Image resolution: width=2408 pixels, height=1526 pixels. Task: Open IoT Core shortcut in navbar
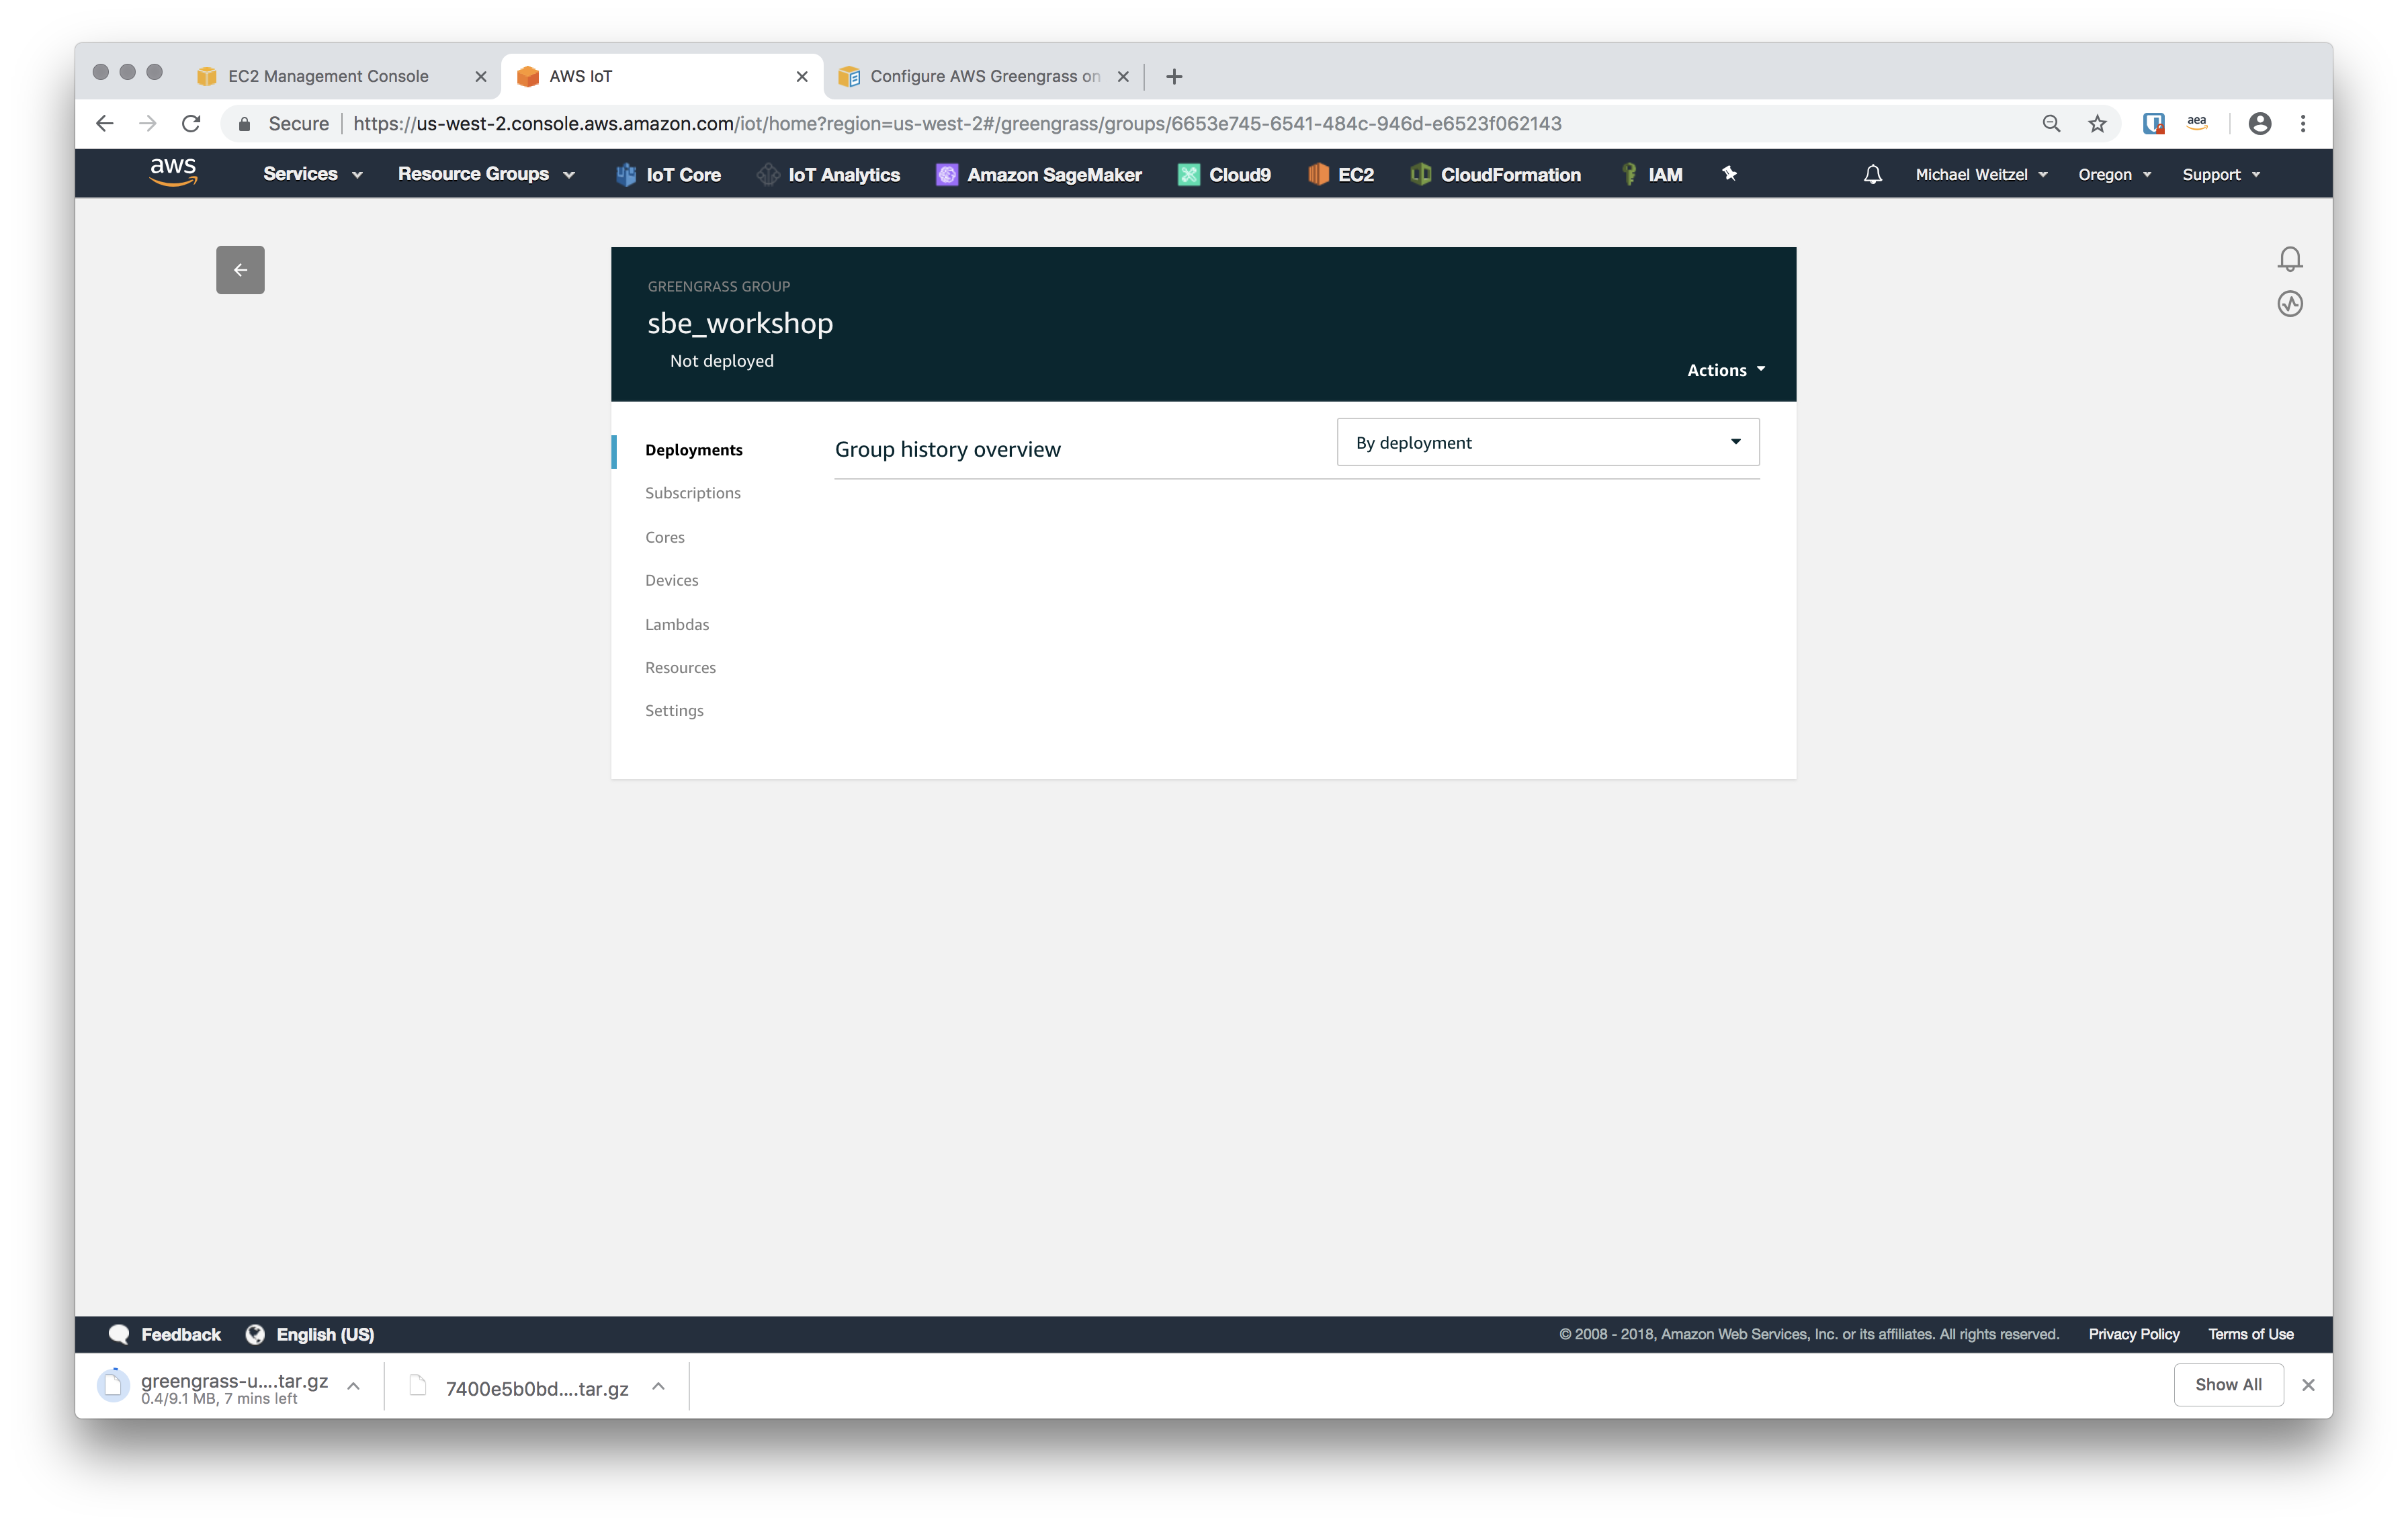point(668,174)
